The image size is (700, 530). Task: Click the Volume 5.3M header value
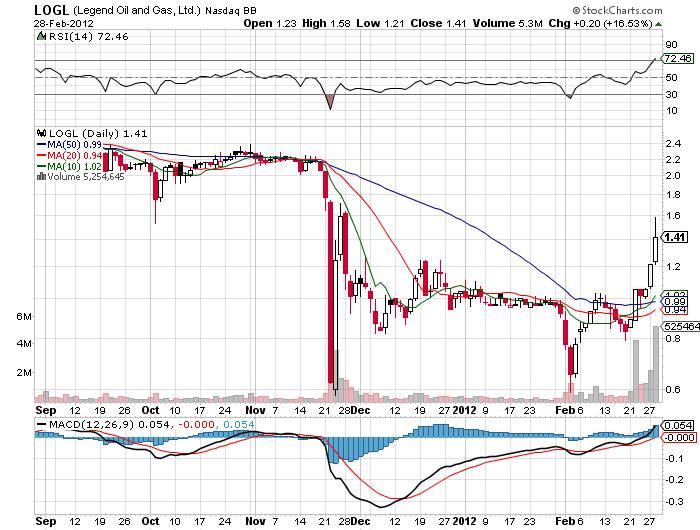(x=508, y=24)
